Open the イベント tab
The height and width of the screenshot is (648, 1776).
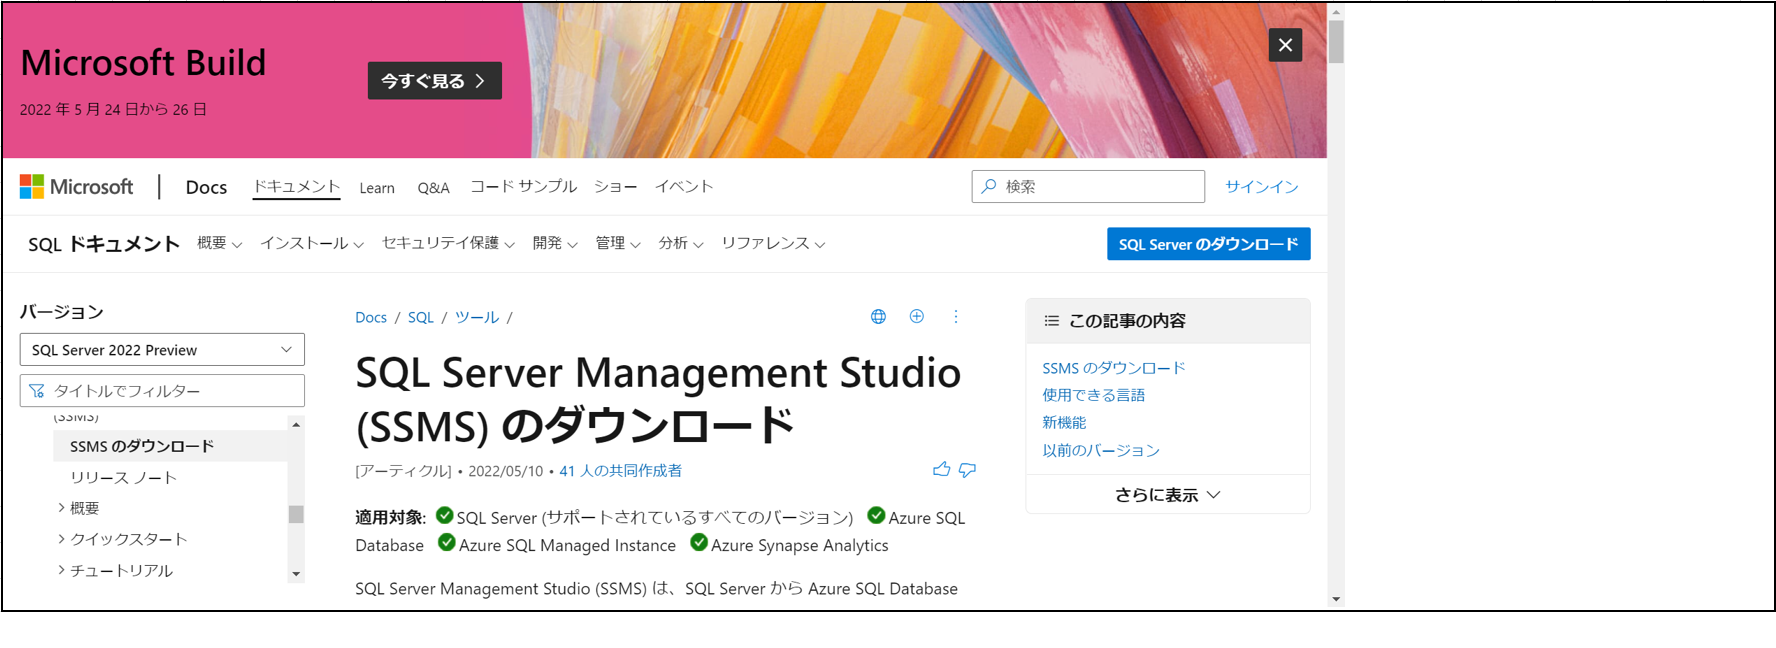(684, 187)
